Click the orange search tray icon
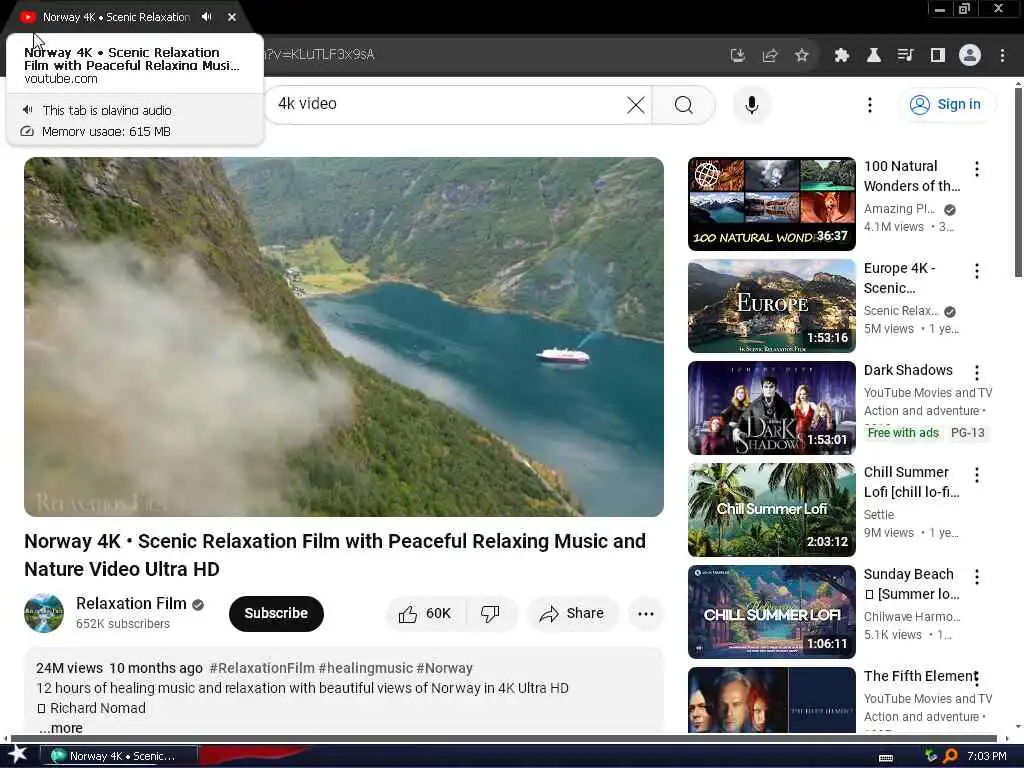The height and width of the screenshot is (768, 1024). pos(950,756)
